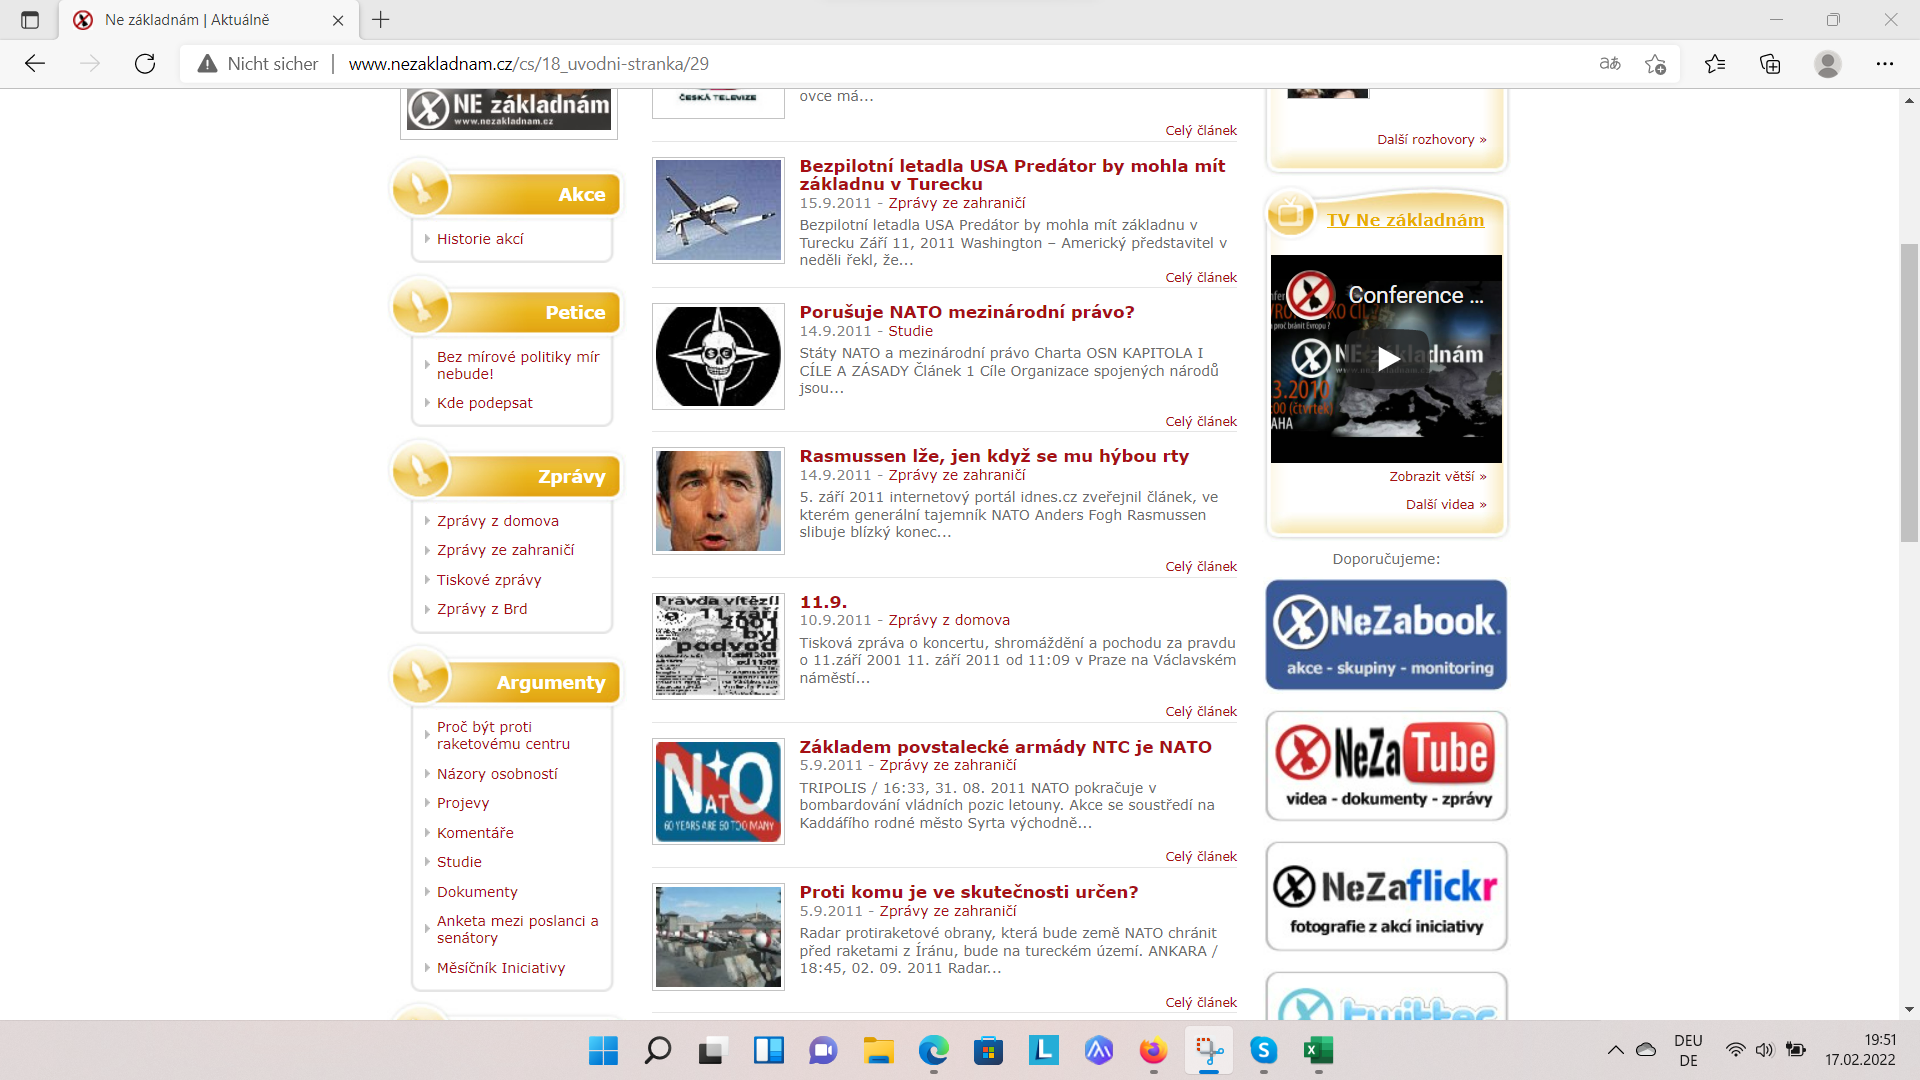Open Dokumenty link

[x=477, y=892]
